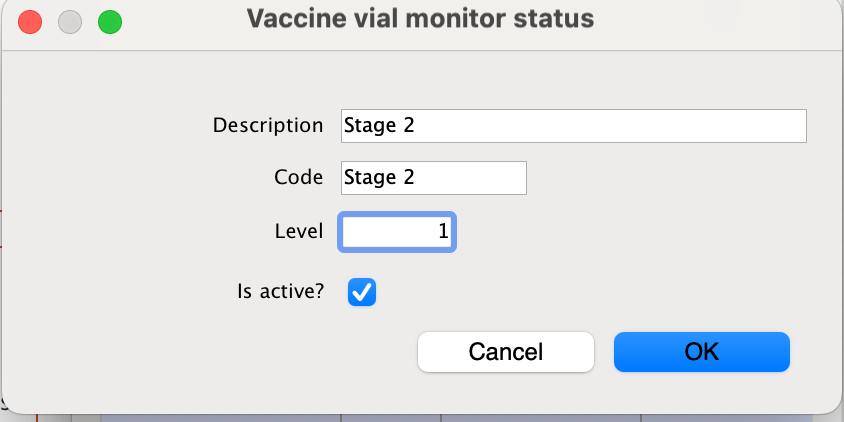The width and height of the screenshot is (844, 422).
Task: Focus the Level number field
Action: (397, 232)
